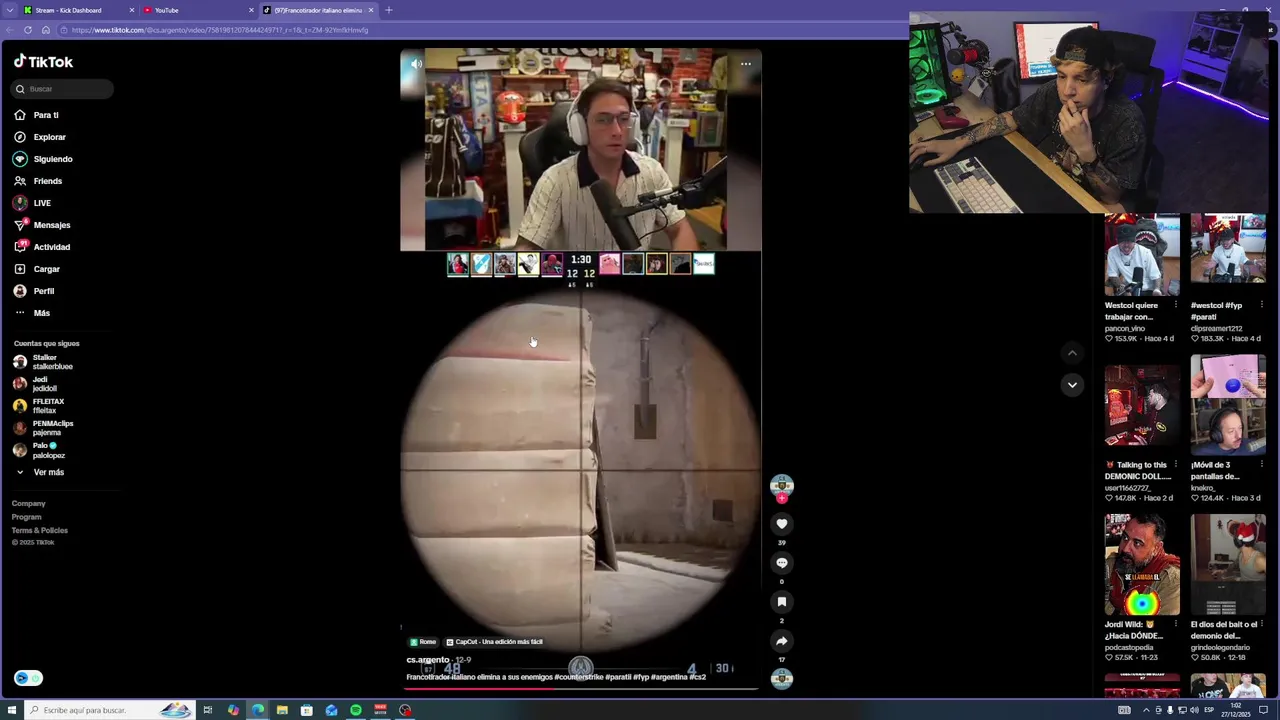Open 'Westcol quiere trabajar con...' thumbnail
Image resolution: width=1280 pixels, height=720 pixels.
click(1142, 255)
